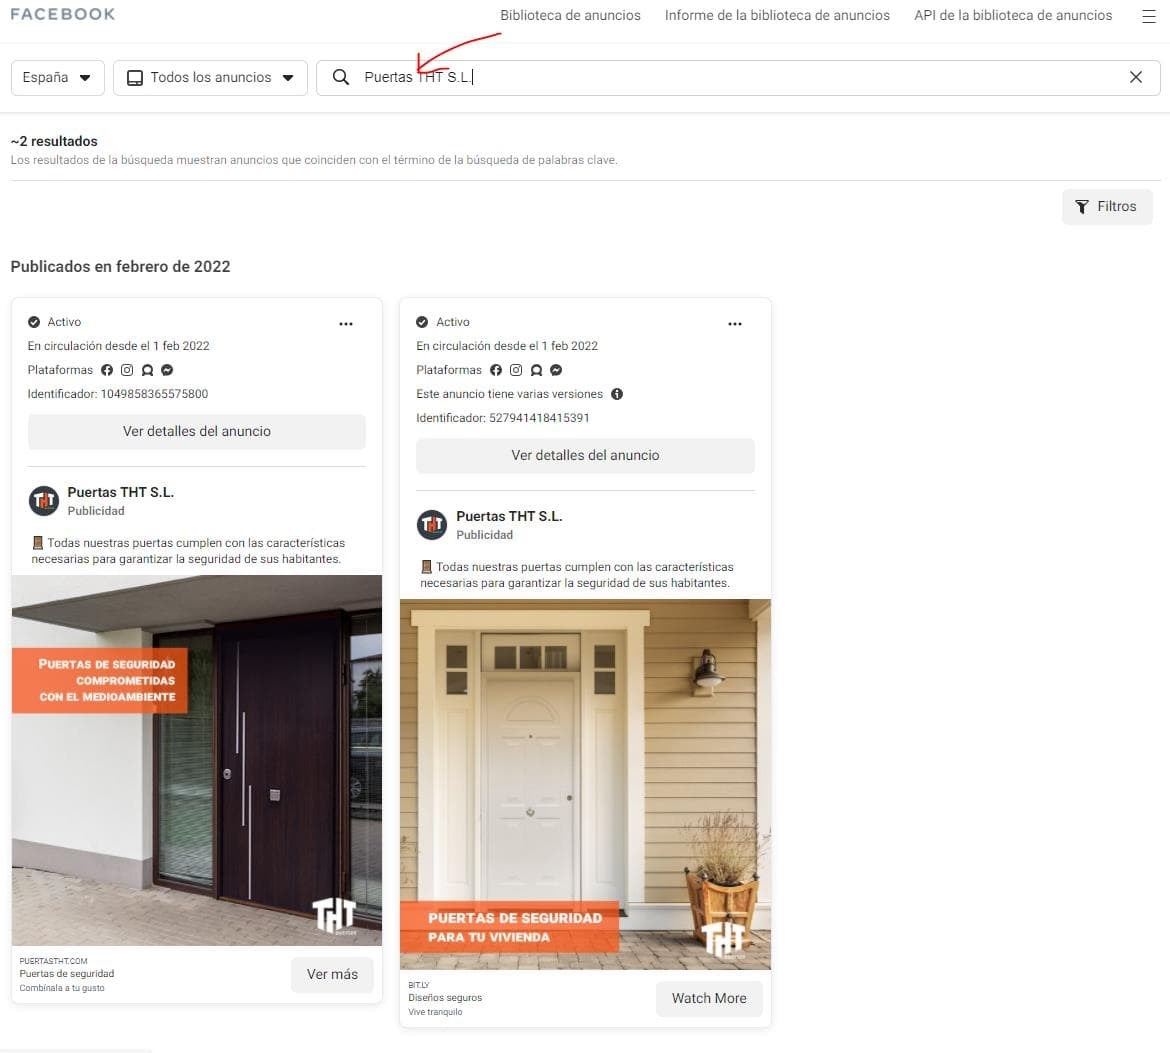Screen dimensions: 1170x1053
Task: Open 'Biblioteca de anuncios' nav item
Action: point(570,16)
